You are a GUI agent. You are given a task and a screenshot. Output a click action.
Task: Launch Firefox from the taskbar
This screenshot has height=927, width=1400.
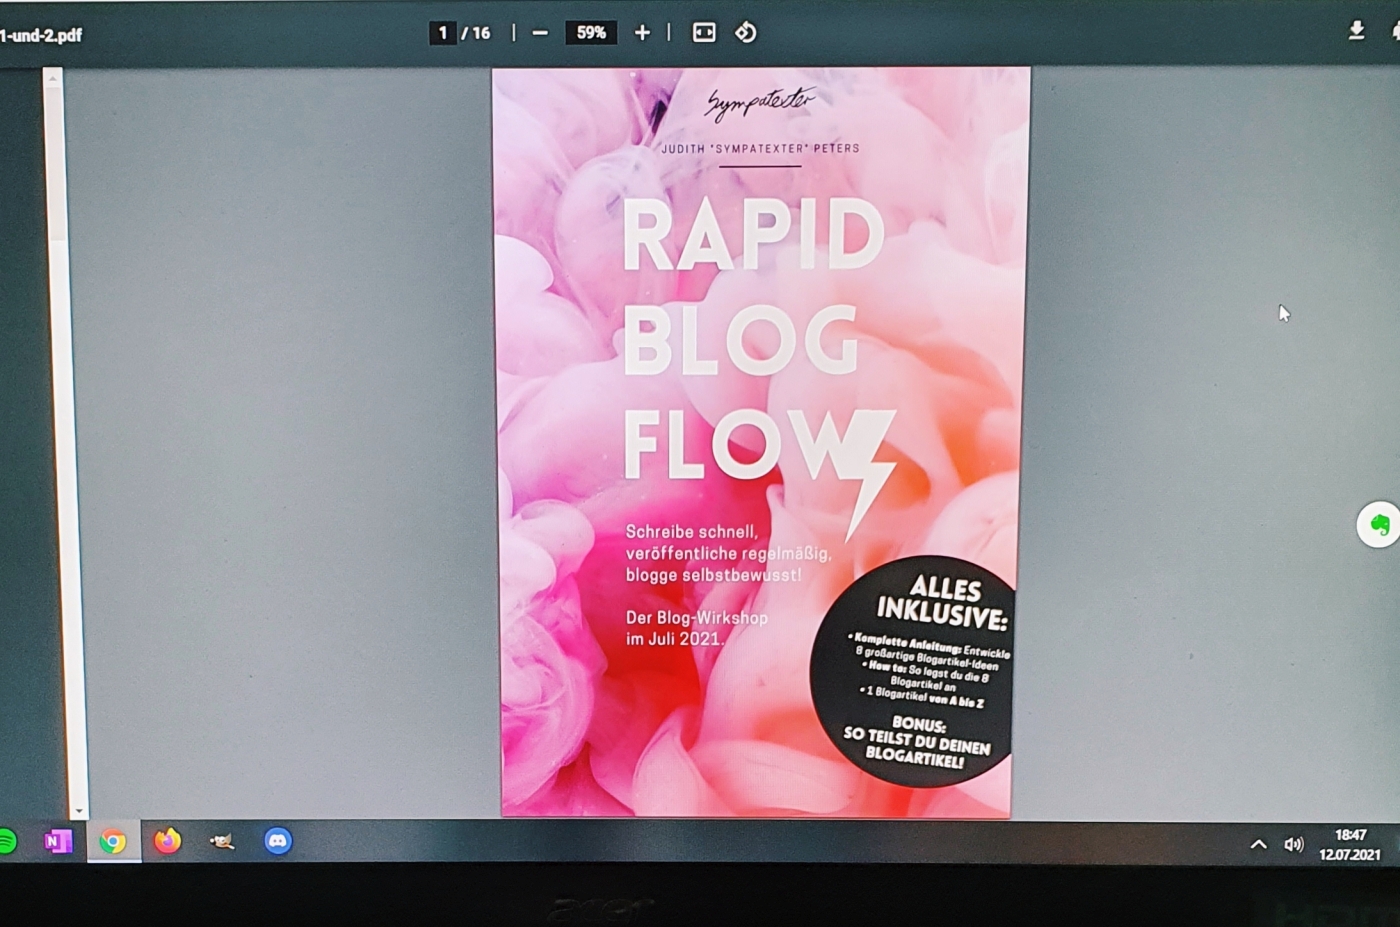(167, 841)
